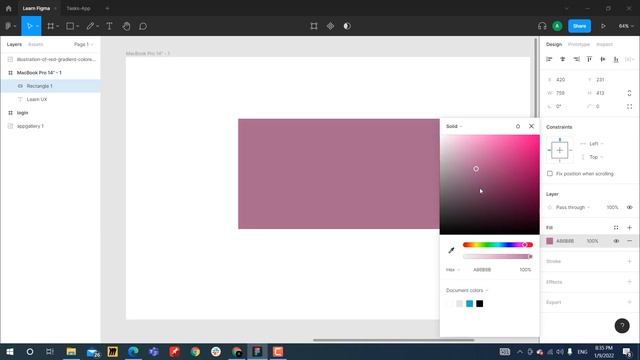Enable Fix position when scrolling
640x360 pixels.
tap(550, 173)
